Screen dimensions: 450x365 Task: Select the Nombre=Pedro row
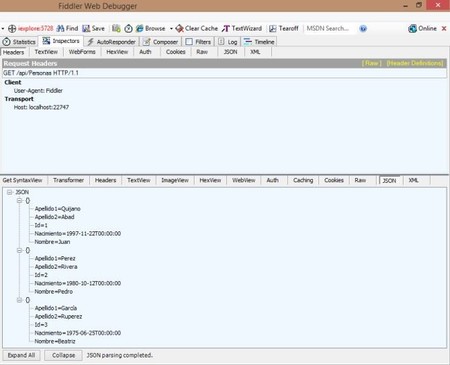[x=53, y=292]
